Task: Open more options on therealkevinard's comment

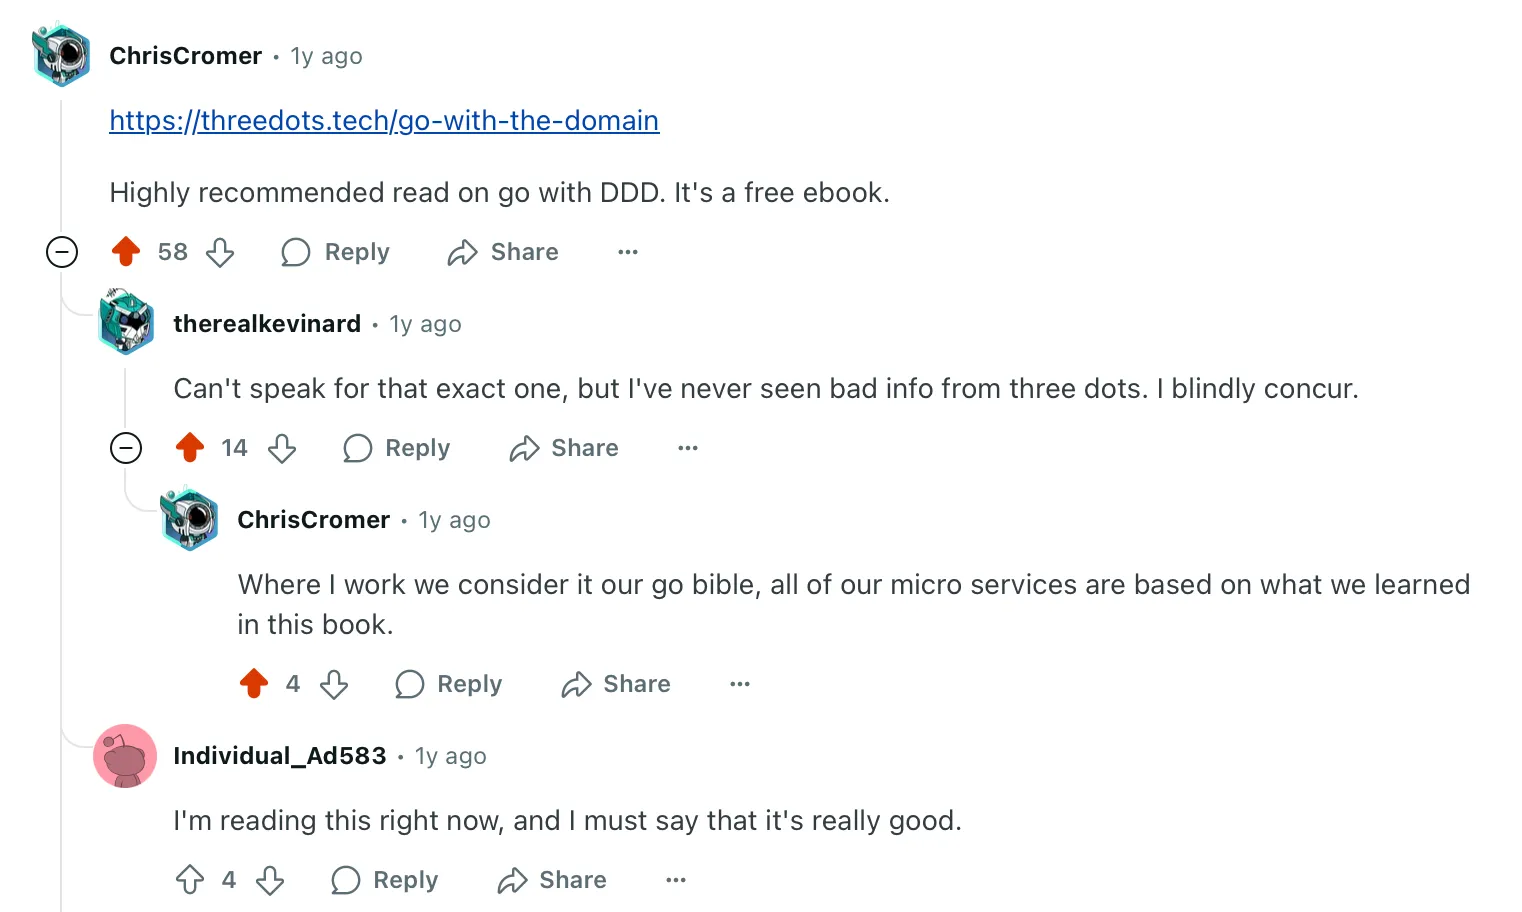Action: click(x=688, y=448)
